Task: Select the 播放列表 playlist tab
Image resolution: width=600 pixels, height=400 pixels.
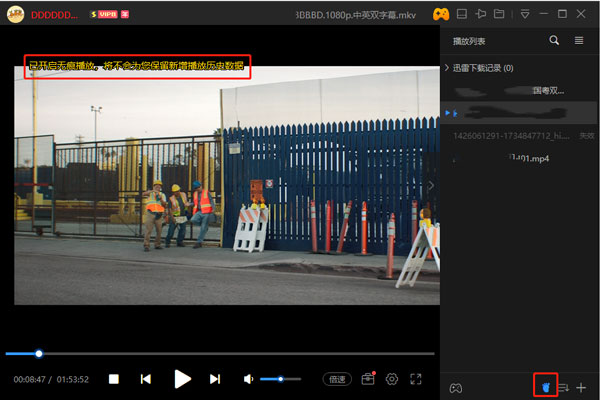Action: (x=469, y=42)
